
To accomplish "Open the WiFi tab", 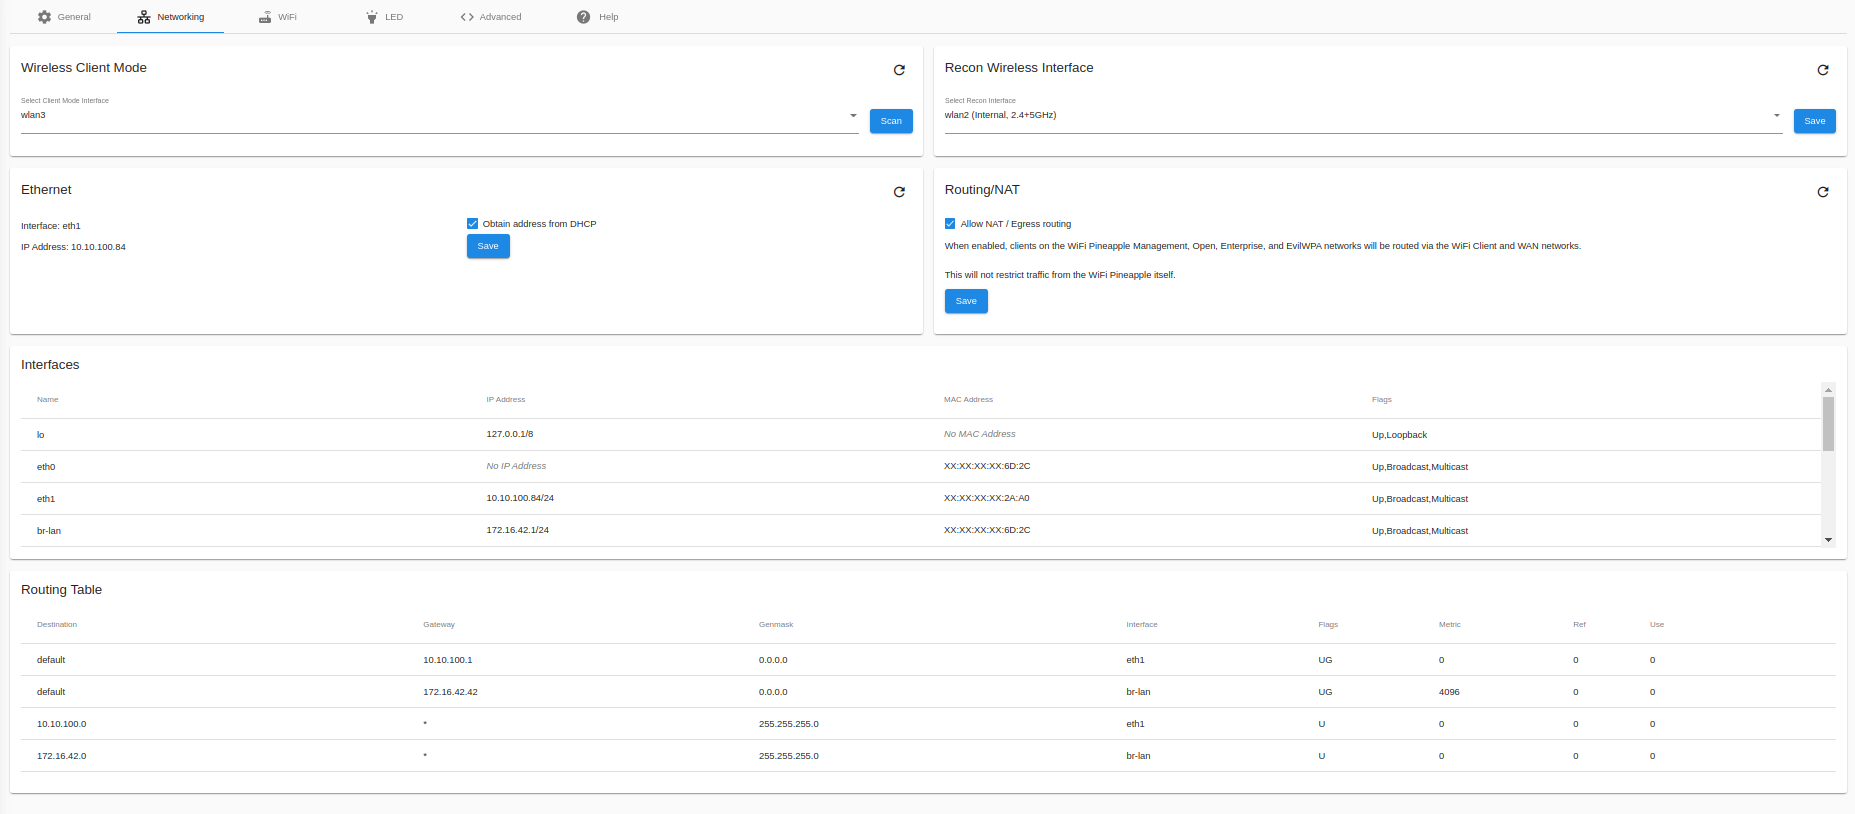I will click(277, 17).
